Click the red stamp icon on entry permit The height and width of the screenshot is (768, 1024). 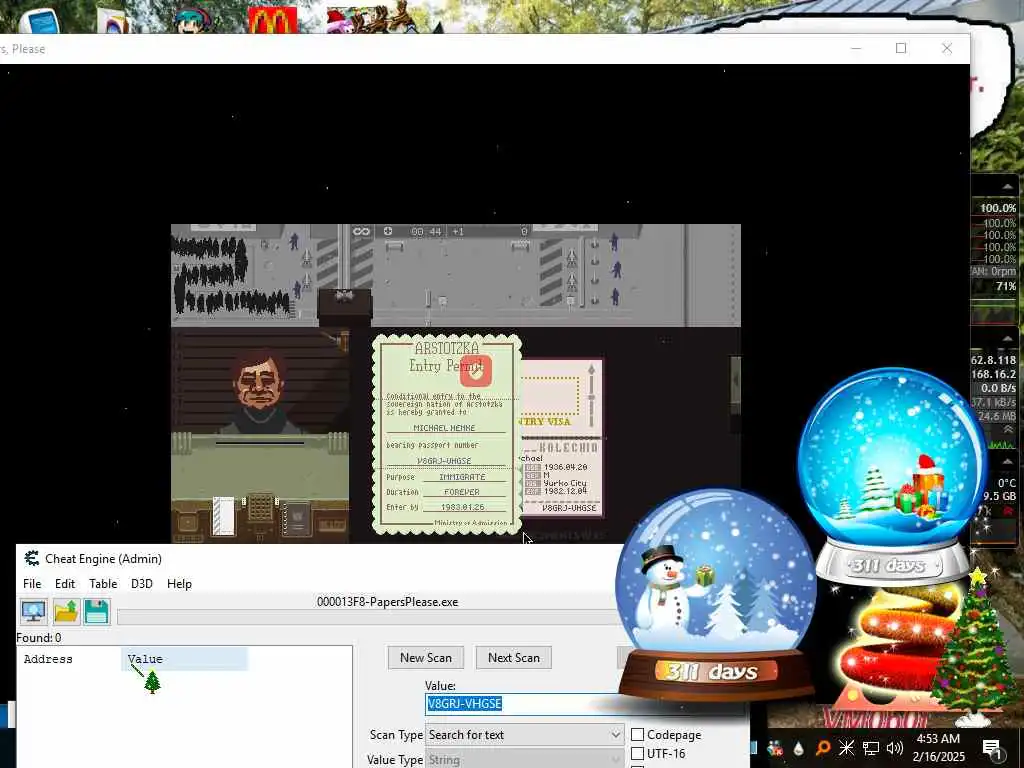[475, 370]
